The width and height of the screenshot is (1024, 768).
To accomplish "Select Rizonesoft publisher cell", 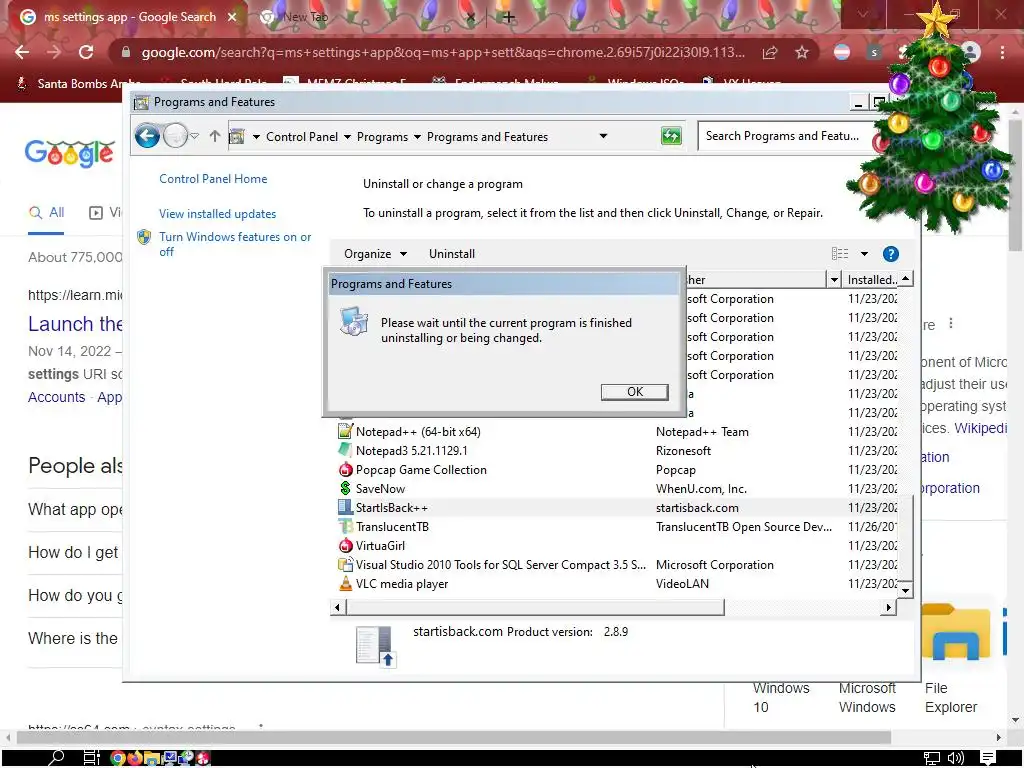I will 683,451.
